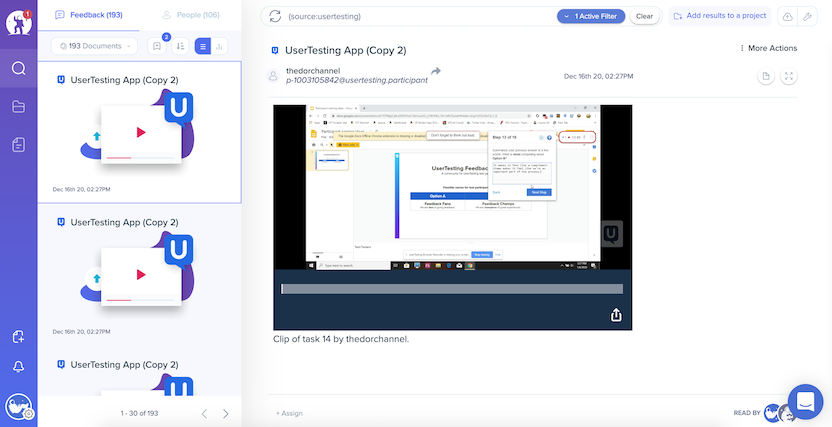Click the expand fullscreen icon
The width and height of the screenshot is (832, 427).
point(789,76)
